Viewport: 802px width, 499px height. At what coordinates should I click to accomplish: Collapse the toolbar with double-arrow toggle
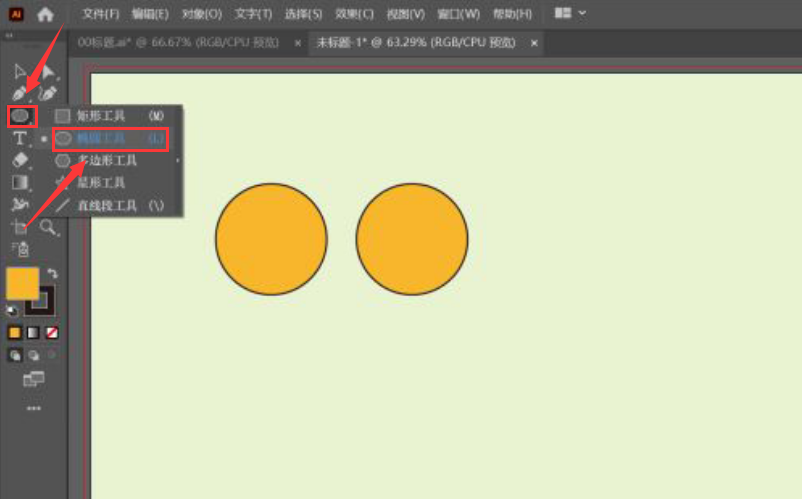[9, 35]
